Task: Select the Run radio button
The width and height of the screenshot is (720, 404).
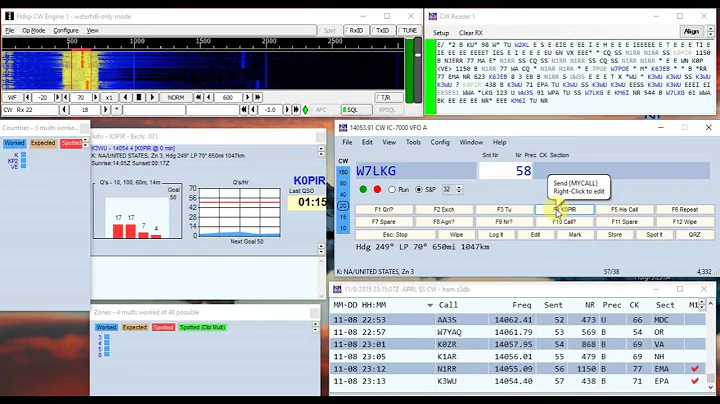Action: (x=392, y=189)
